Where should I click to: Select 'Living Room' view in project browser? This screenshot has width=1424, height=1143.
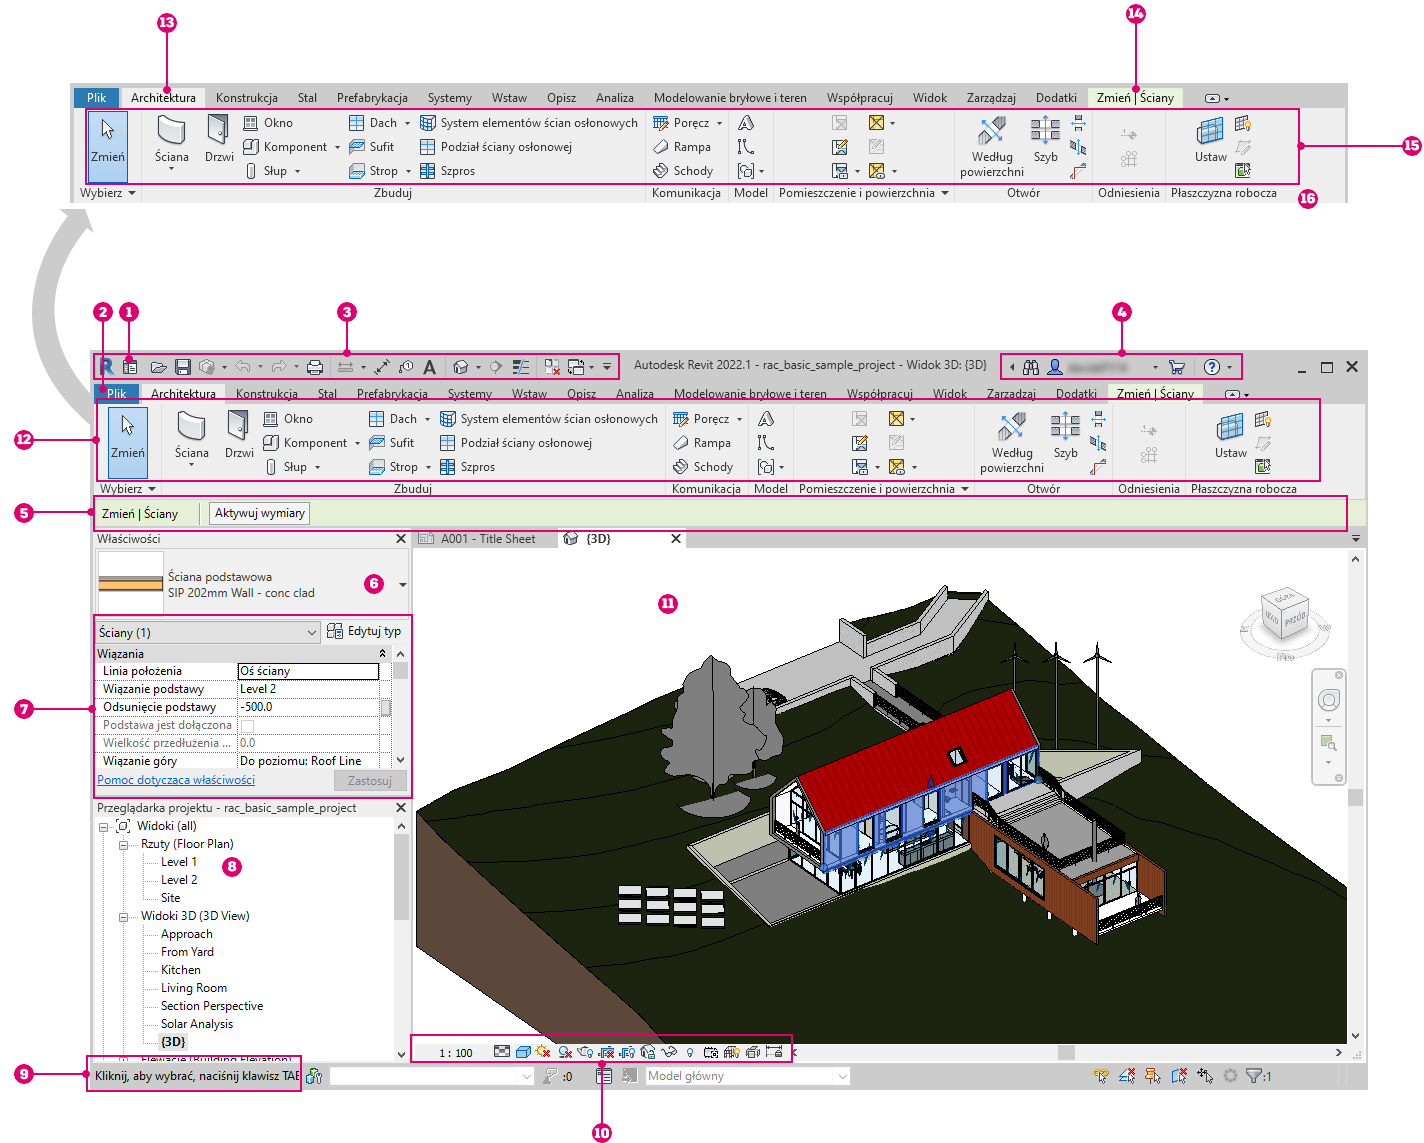(x=194, y=988)
